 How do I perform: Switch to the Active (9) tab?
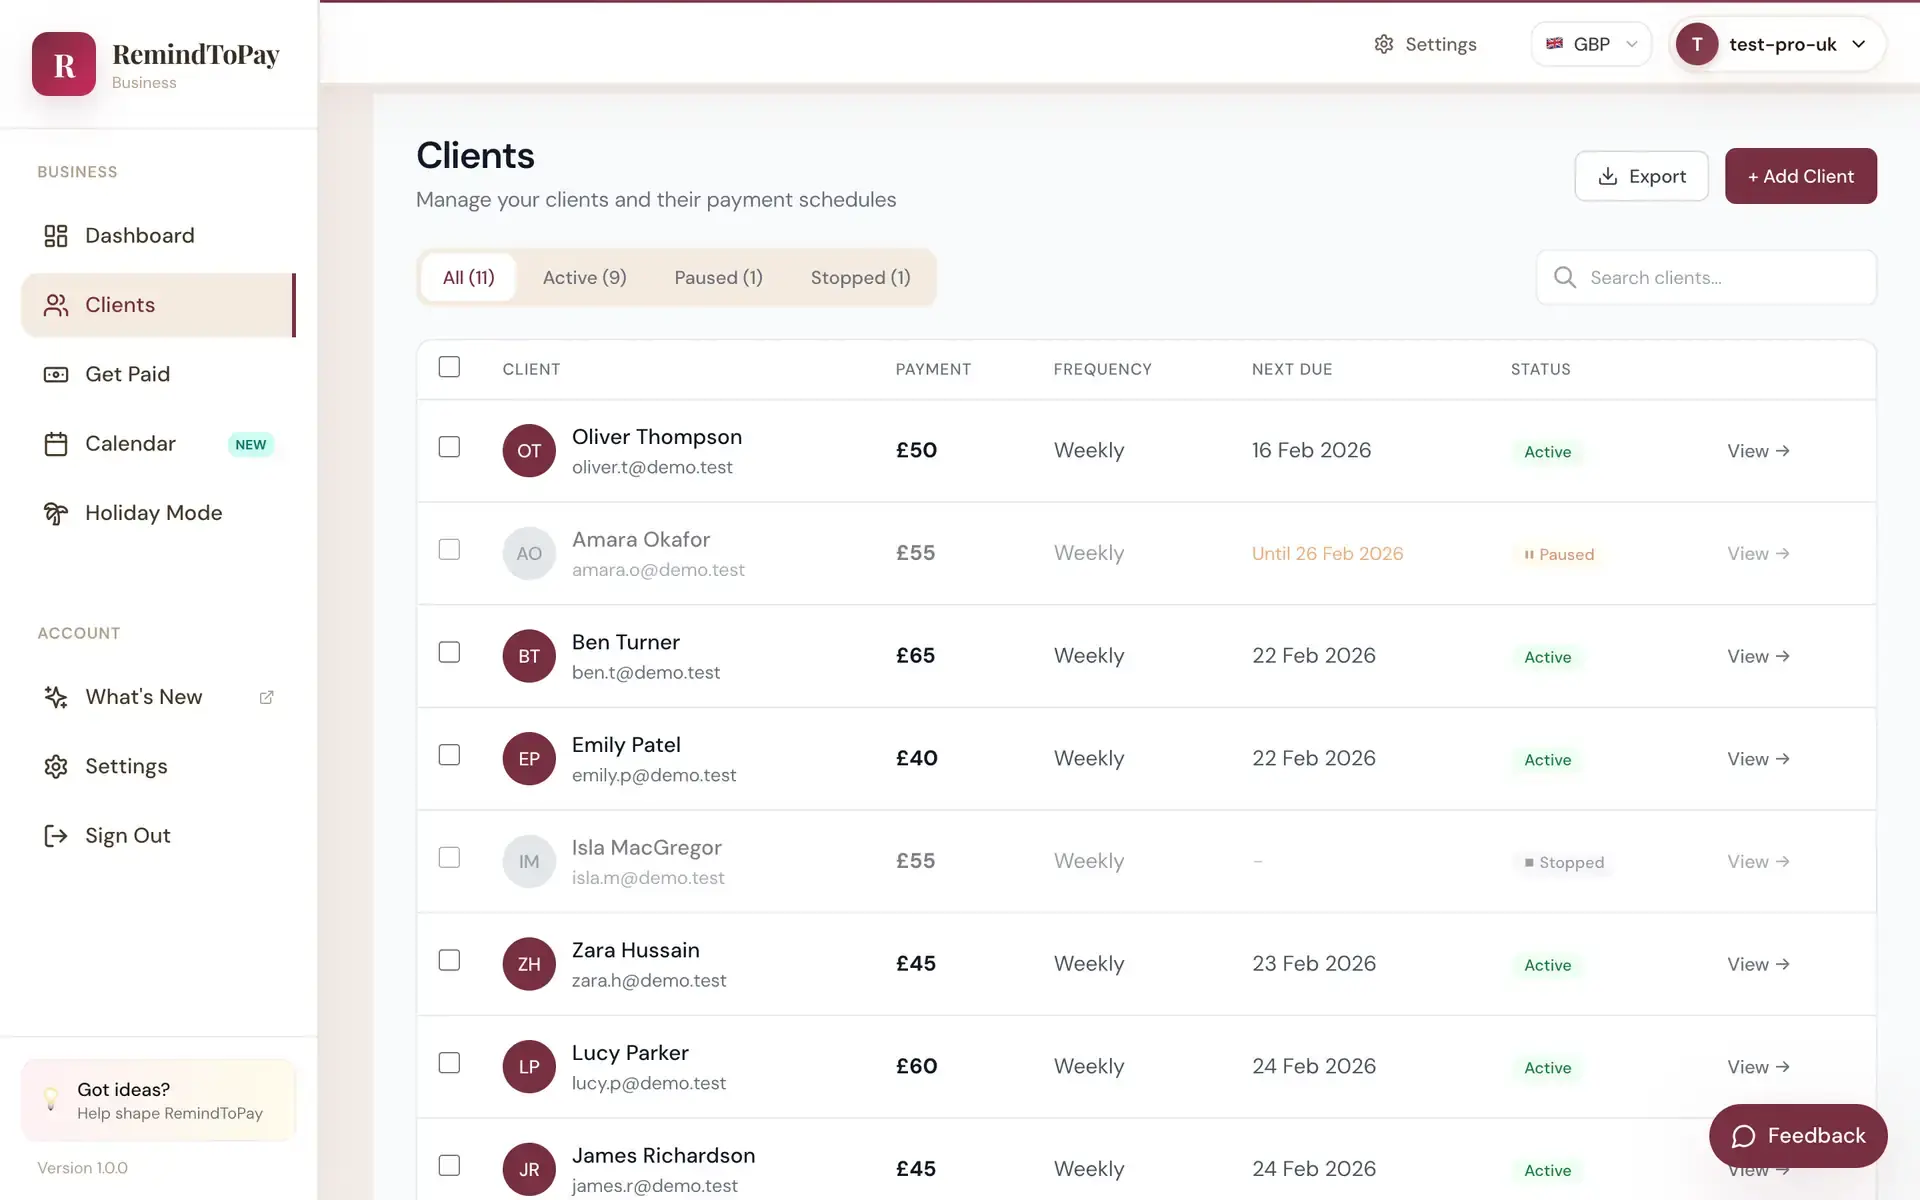(x=584, y=277)
